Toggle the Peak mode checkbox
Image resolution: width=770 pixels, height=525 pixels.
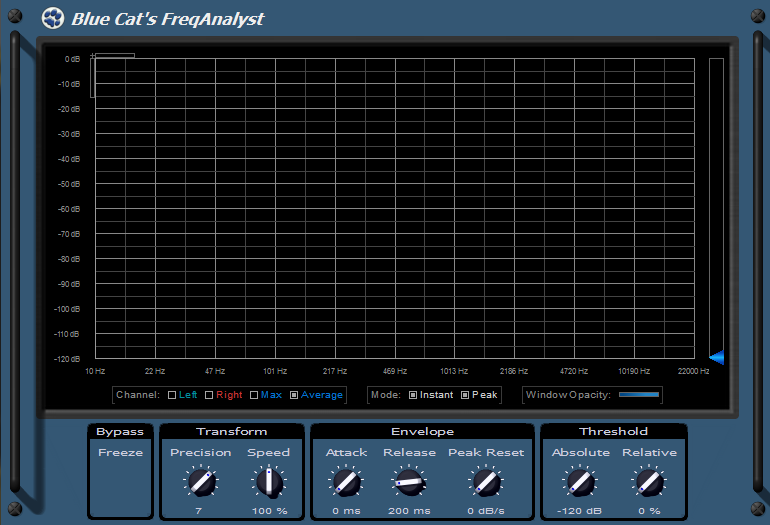(x=465, y=395)
